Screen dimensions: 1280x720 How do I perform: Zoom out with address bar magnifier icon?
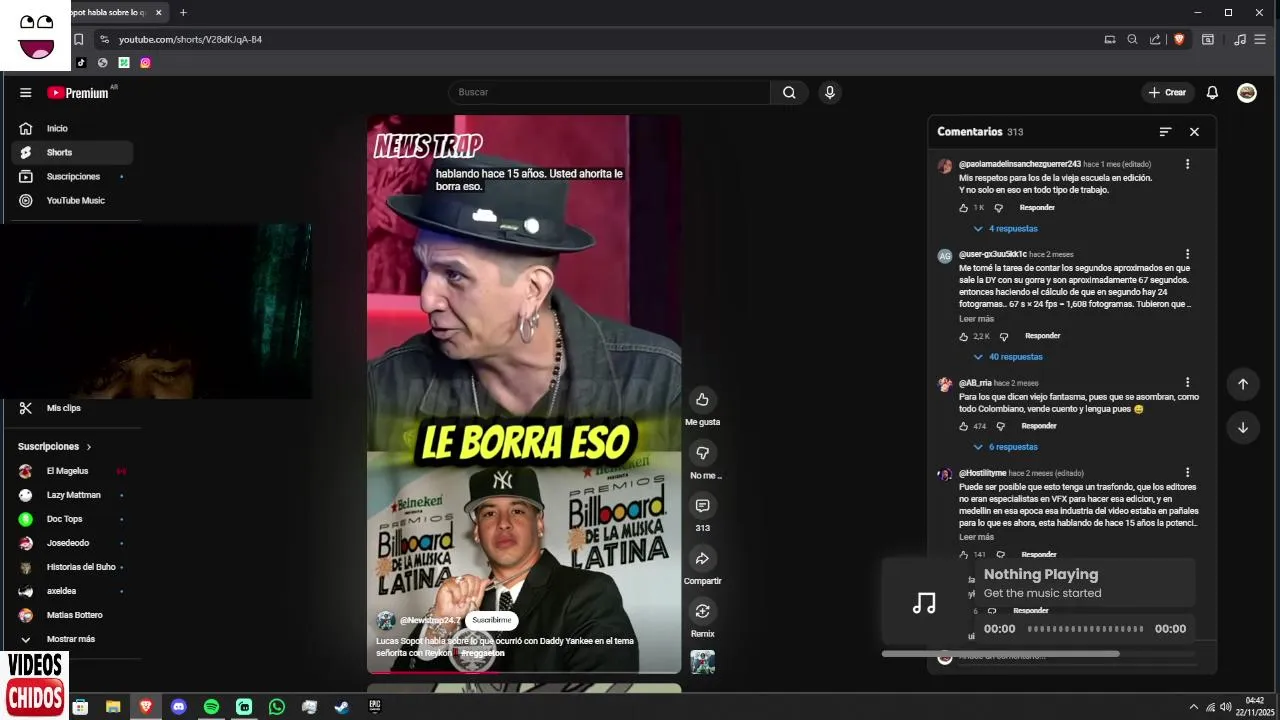click(x=1132, y=39)
